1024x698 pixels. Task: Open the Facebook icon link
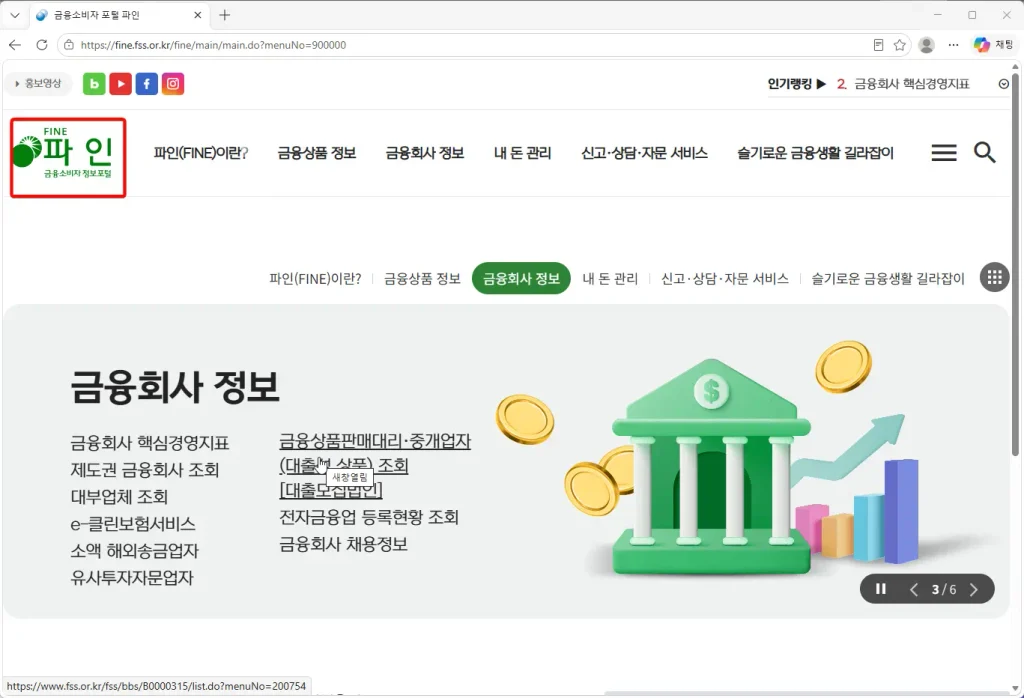point(146,84)
